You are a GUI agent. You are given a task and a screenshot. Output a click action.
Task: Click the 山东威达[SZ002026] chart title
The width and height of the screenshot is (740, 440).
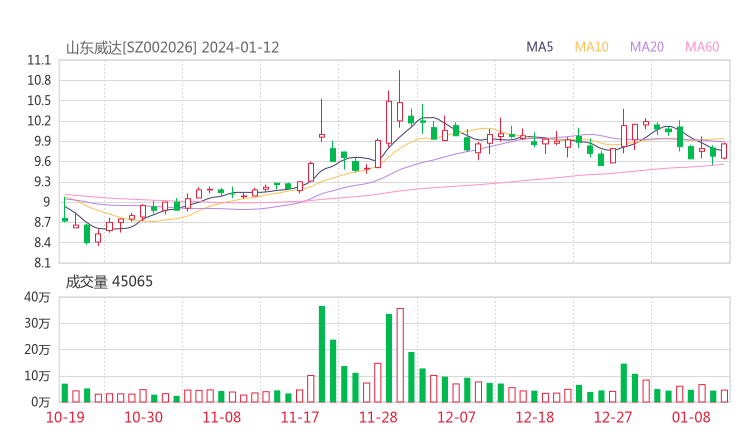click(131, 47)
